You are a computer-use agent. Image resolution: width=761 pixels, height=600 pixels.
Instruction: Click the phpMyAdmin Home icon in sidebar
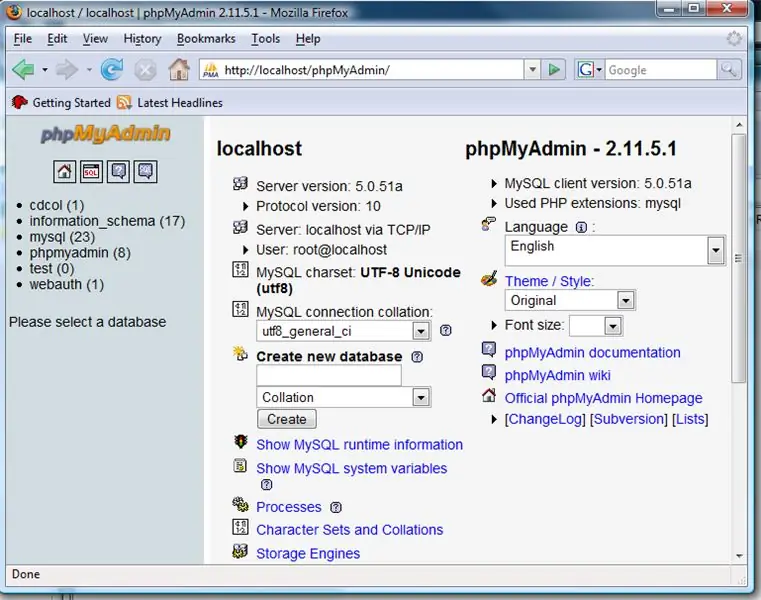[65, 171]
